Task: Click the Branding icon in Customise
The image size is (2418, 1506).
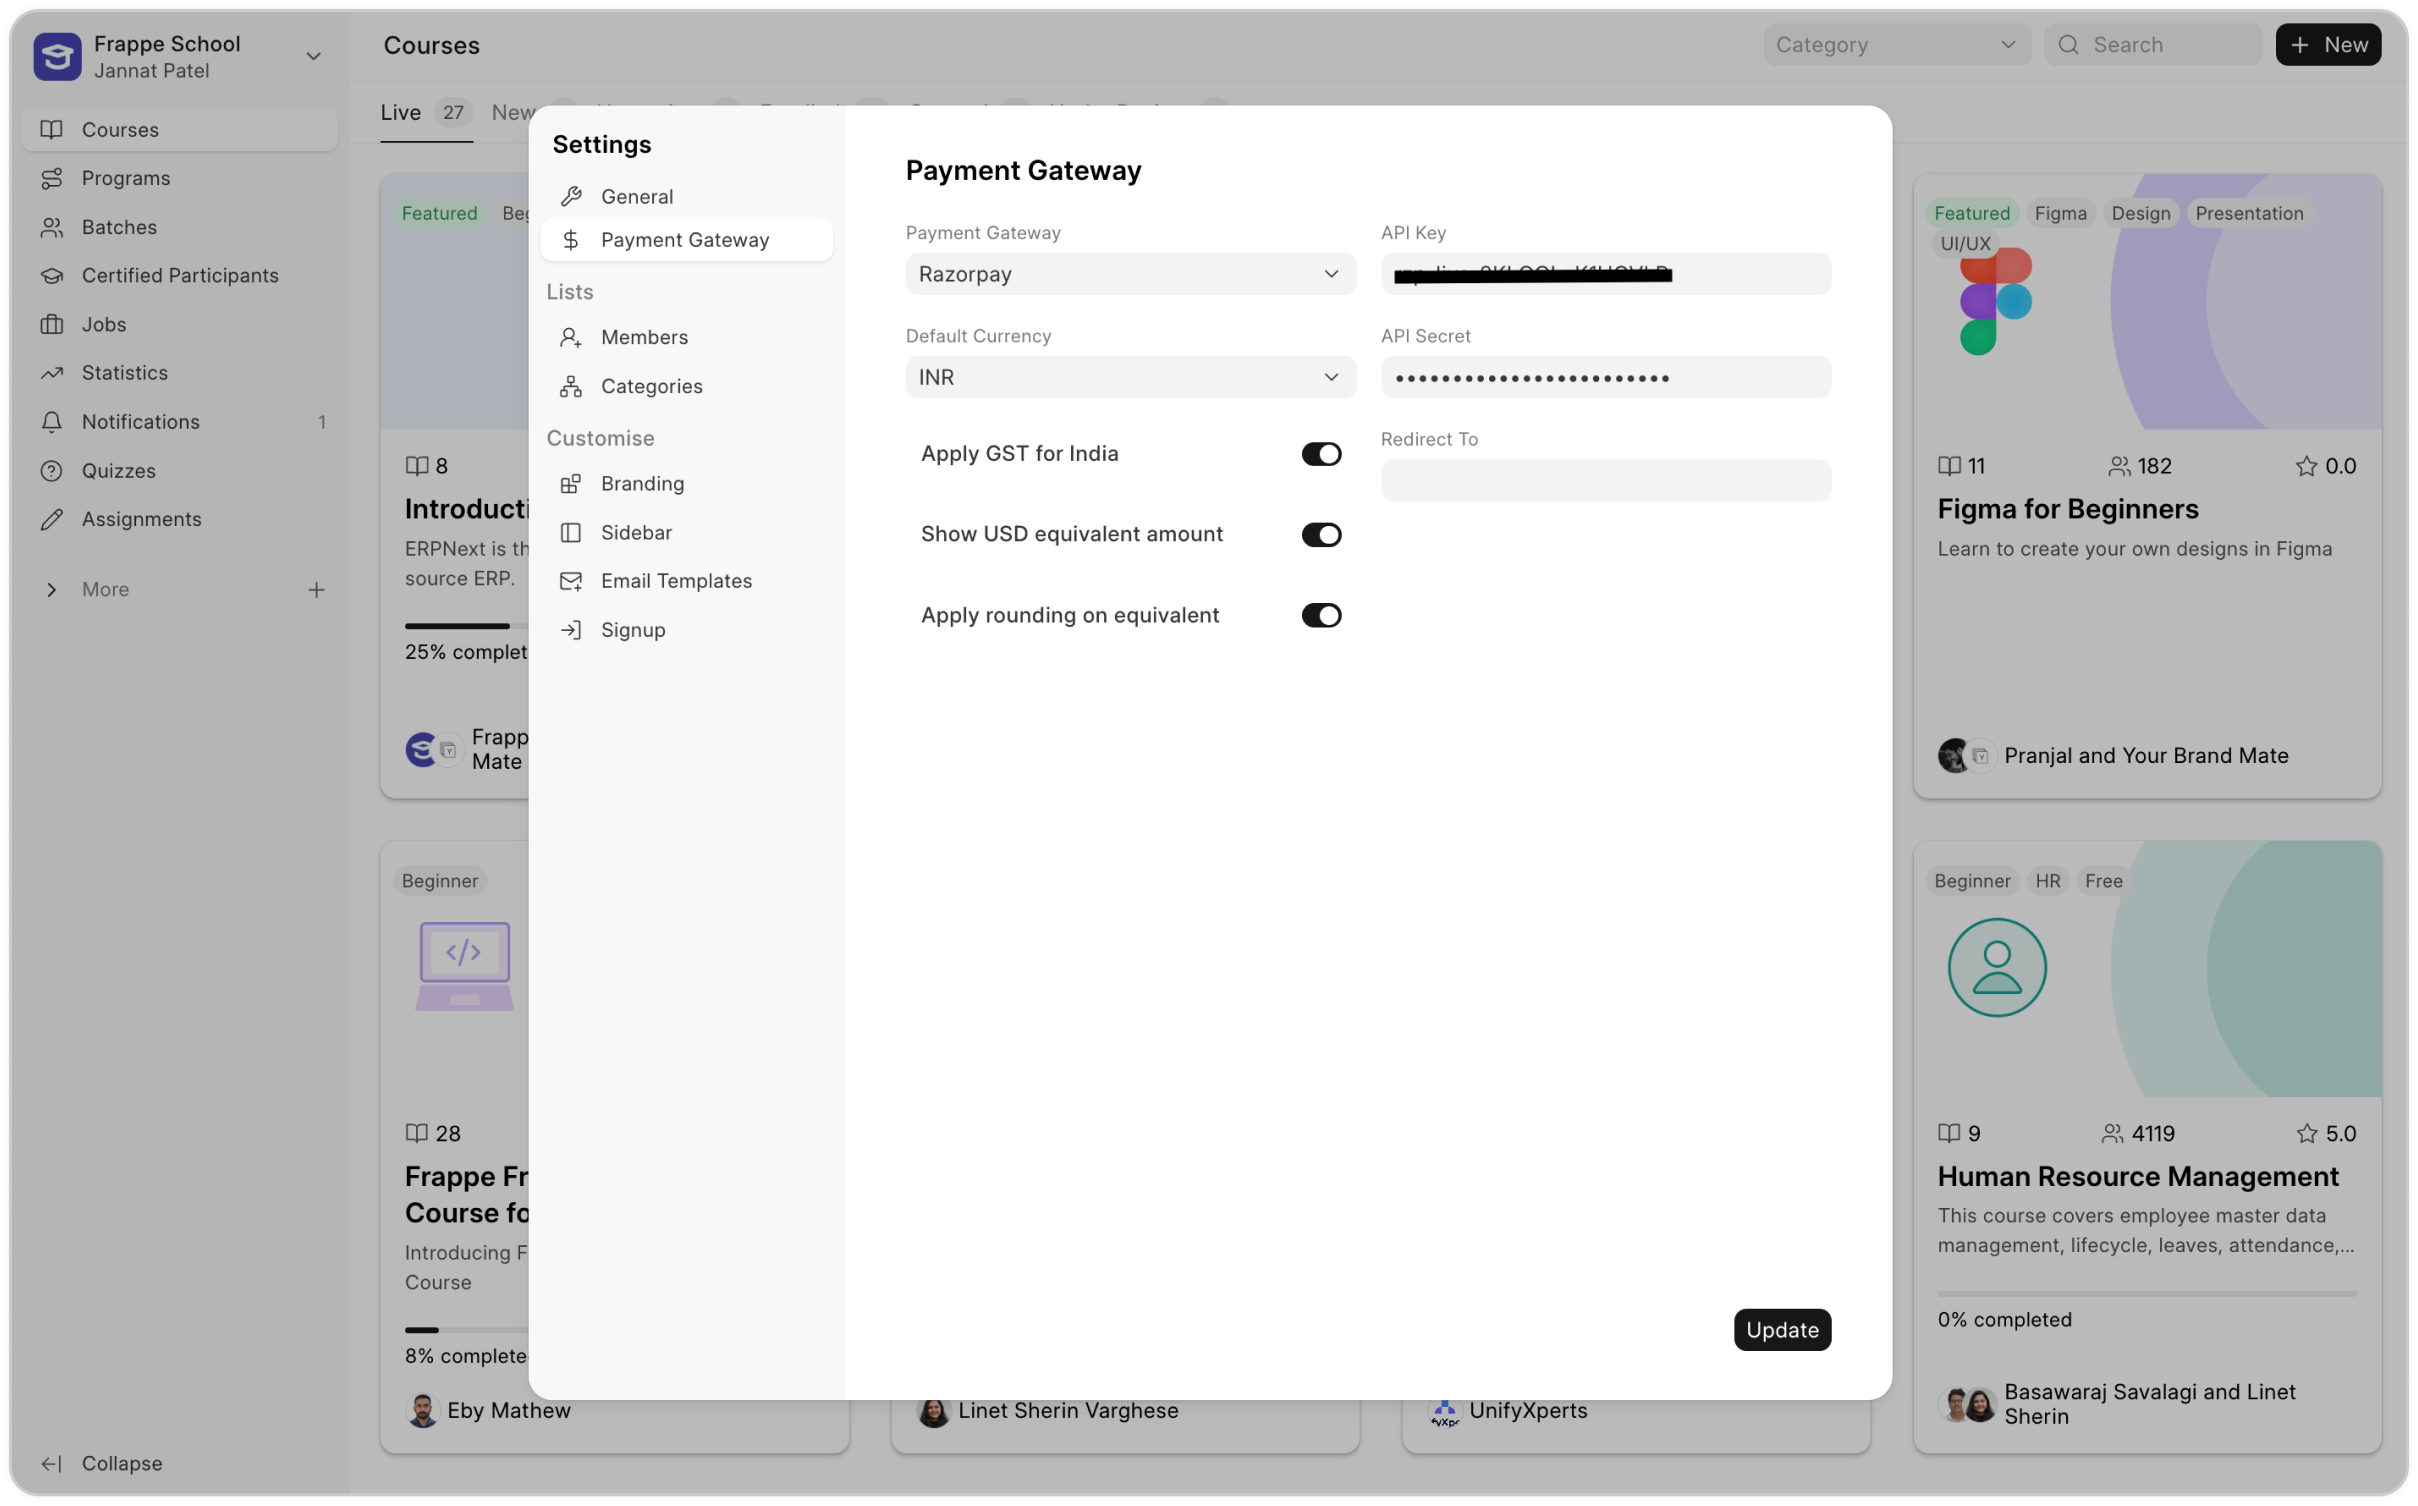Action: tap(571, 484)
